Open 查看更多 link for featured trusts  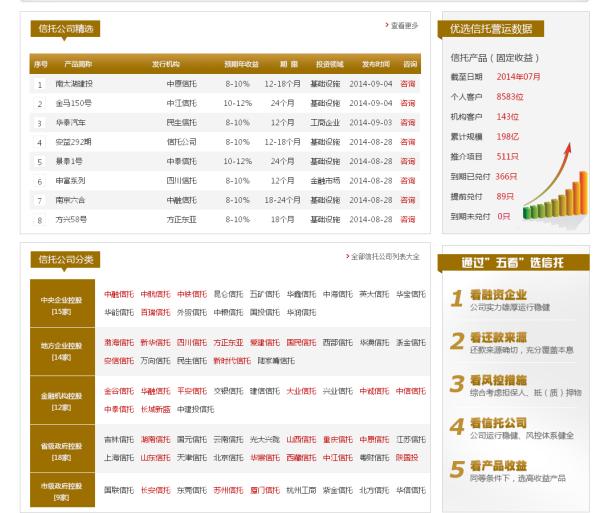405,25
